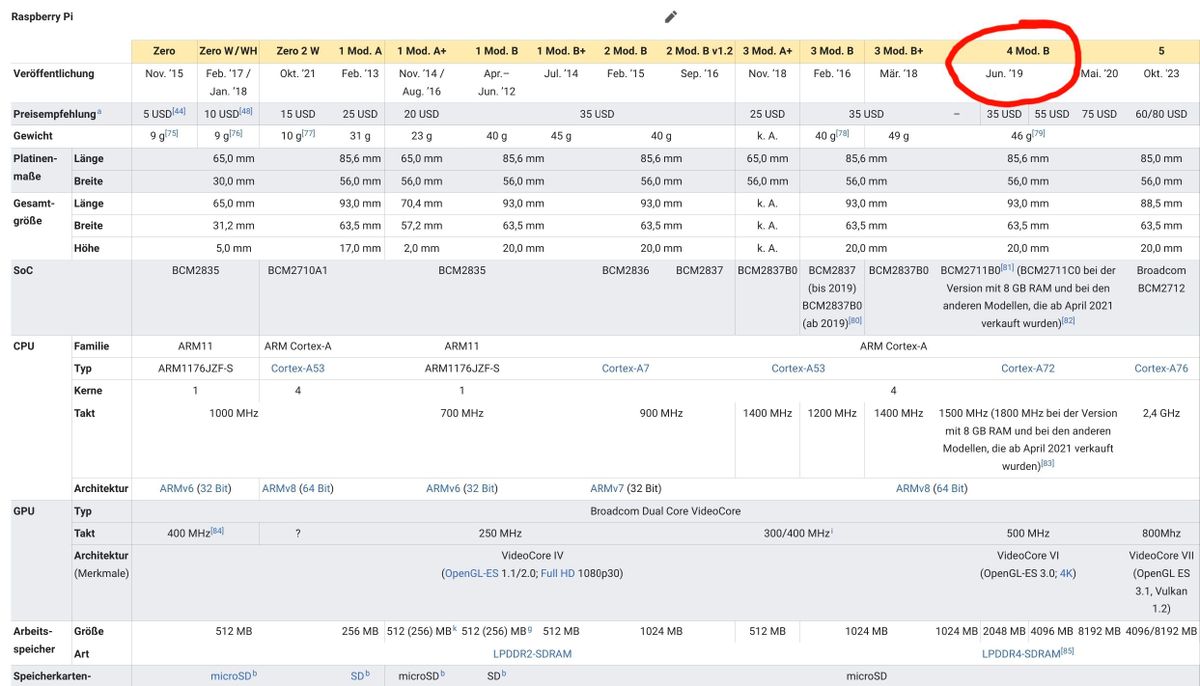Open the ARMv7 architecture link

[608, 489]
